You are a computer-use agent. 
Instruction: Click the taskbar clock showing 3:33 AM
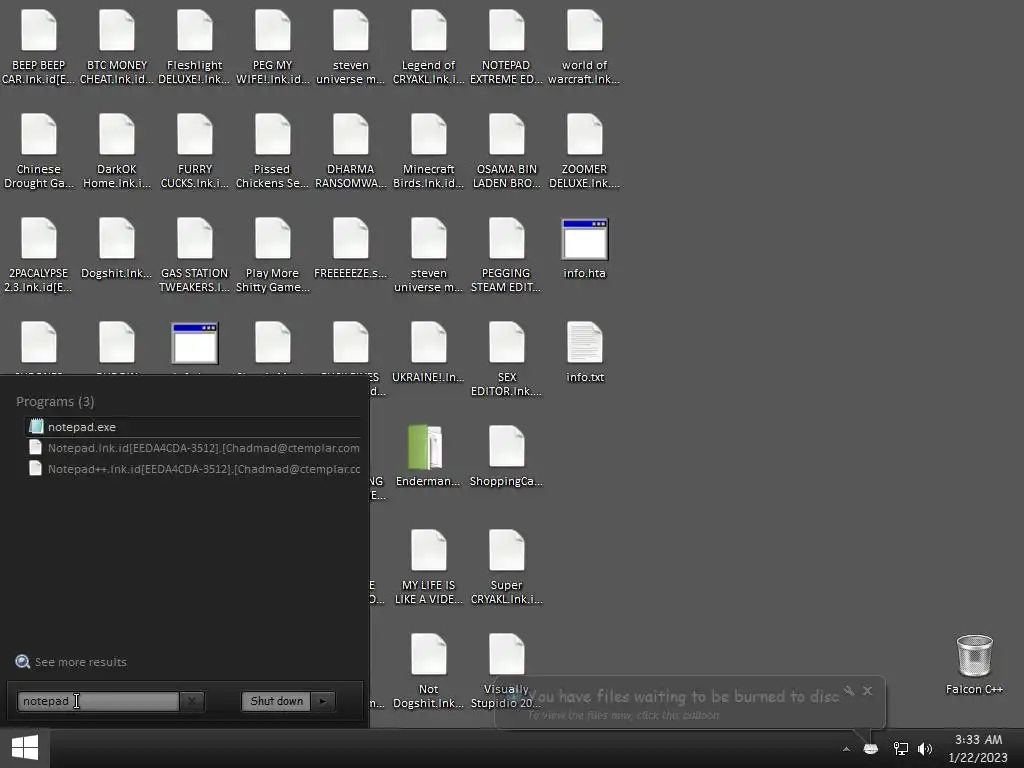coord(978,748)
